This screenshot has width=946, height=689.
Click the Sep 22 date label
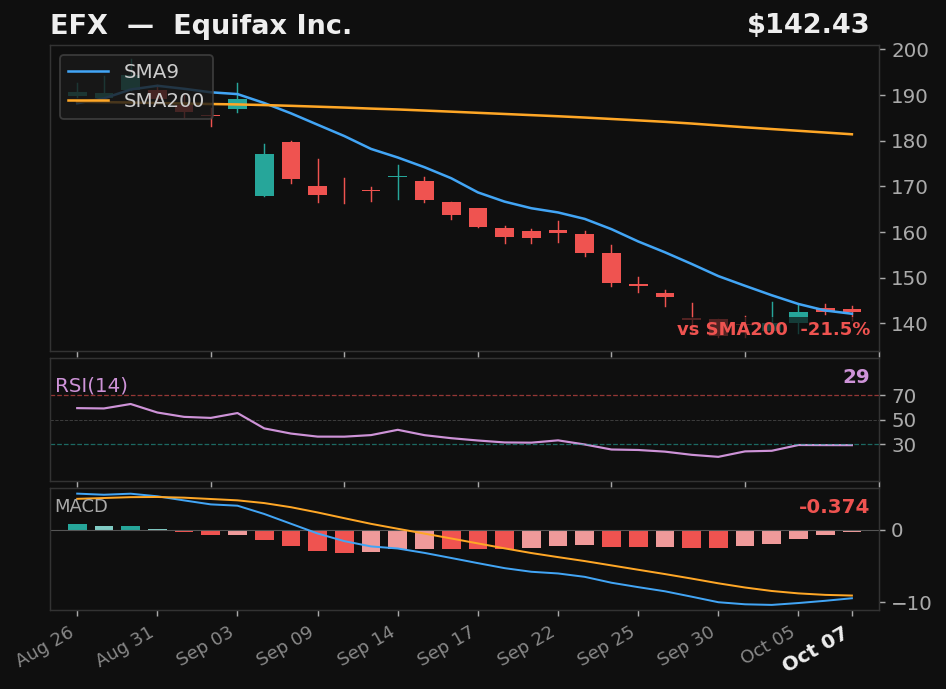pos(527,645)
